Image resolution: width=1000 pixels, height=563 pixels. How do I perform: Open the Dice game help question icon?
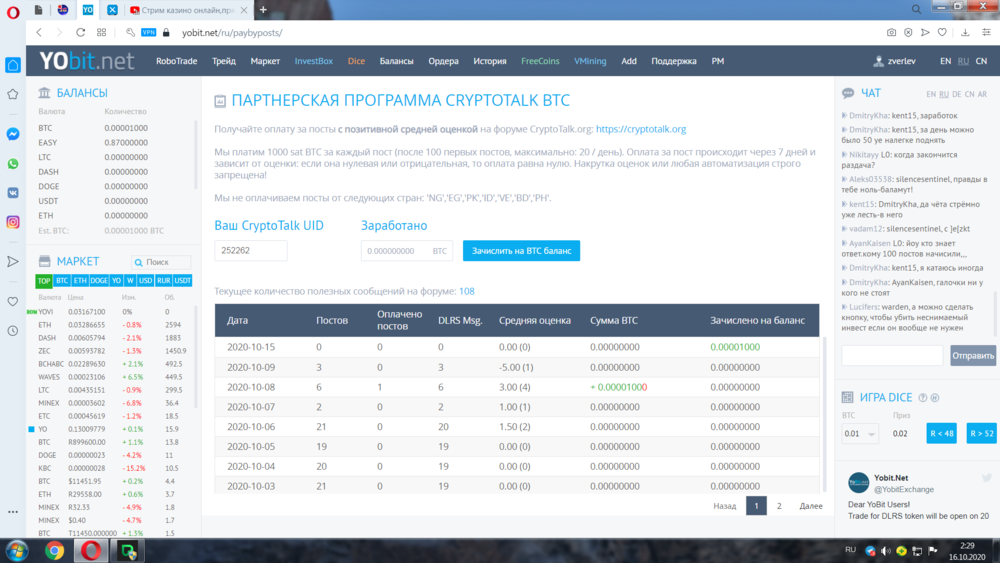click(x=923, y=398)
